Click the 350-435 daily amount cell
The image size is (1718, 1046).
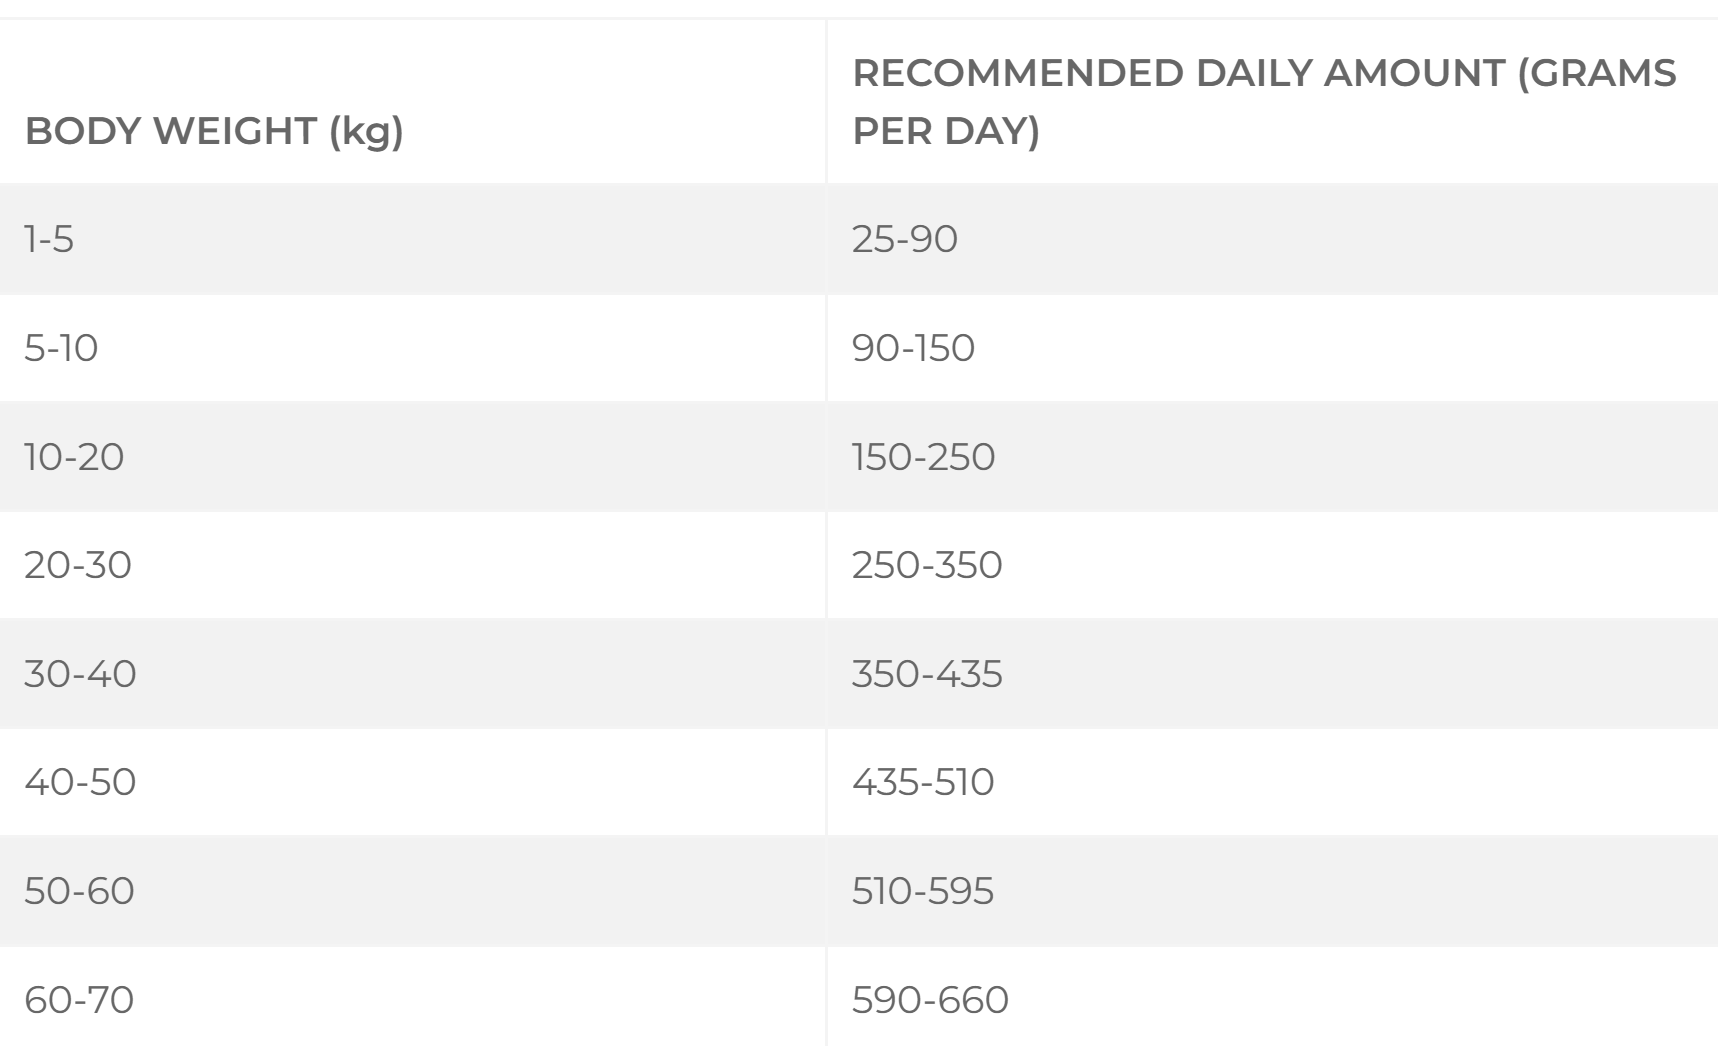[927, 674]
